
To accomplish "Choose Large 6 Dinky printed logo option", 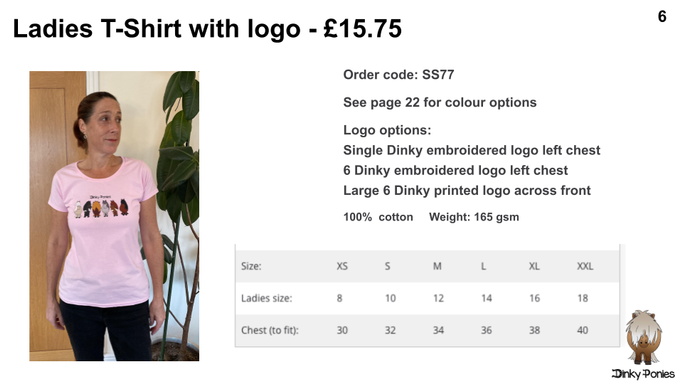I will coord(467,190).
